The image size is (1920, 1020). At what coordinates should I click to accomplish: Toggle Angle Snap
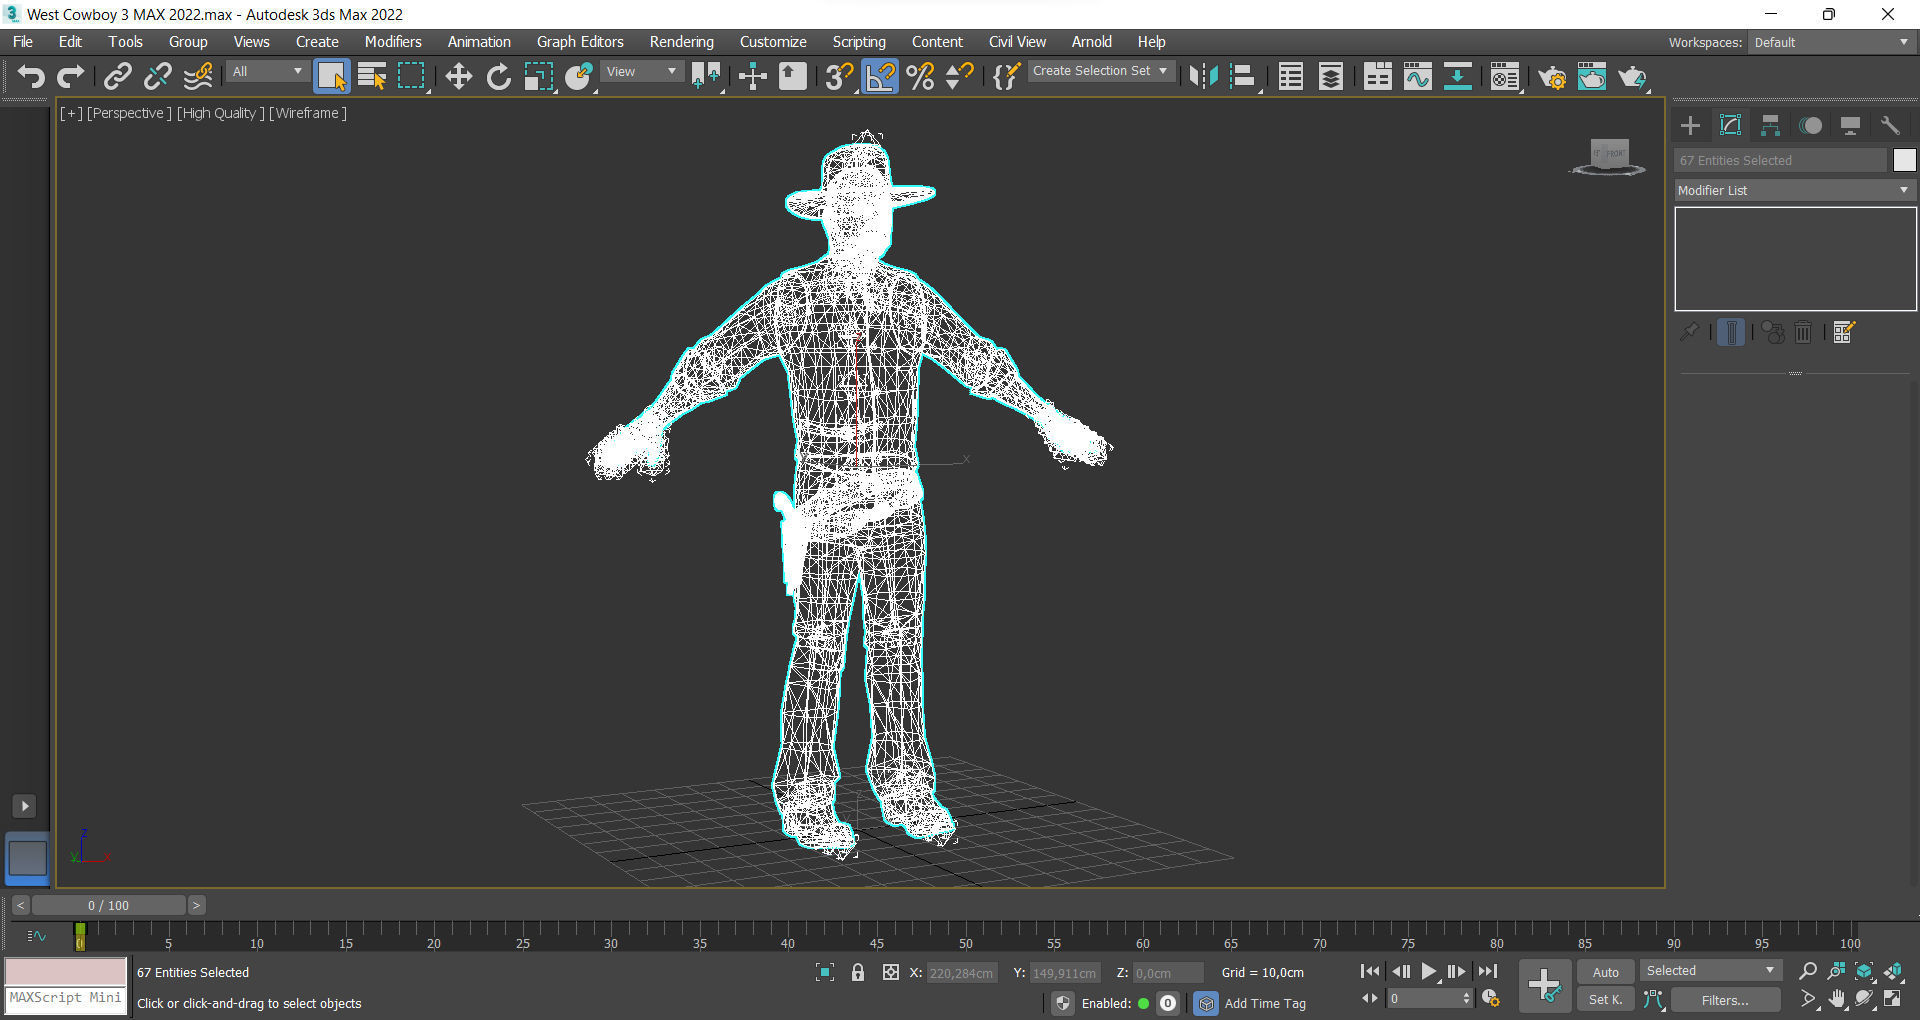tap(880, 76)
